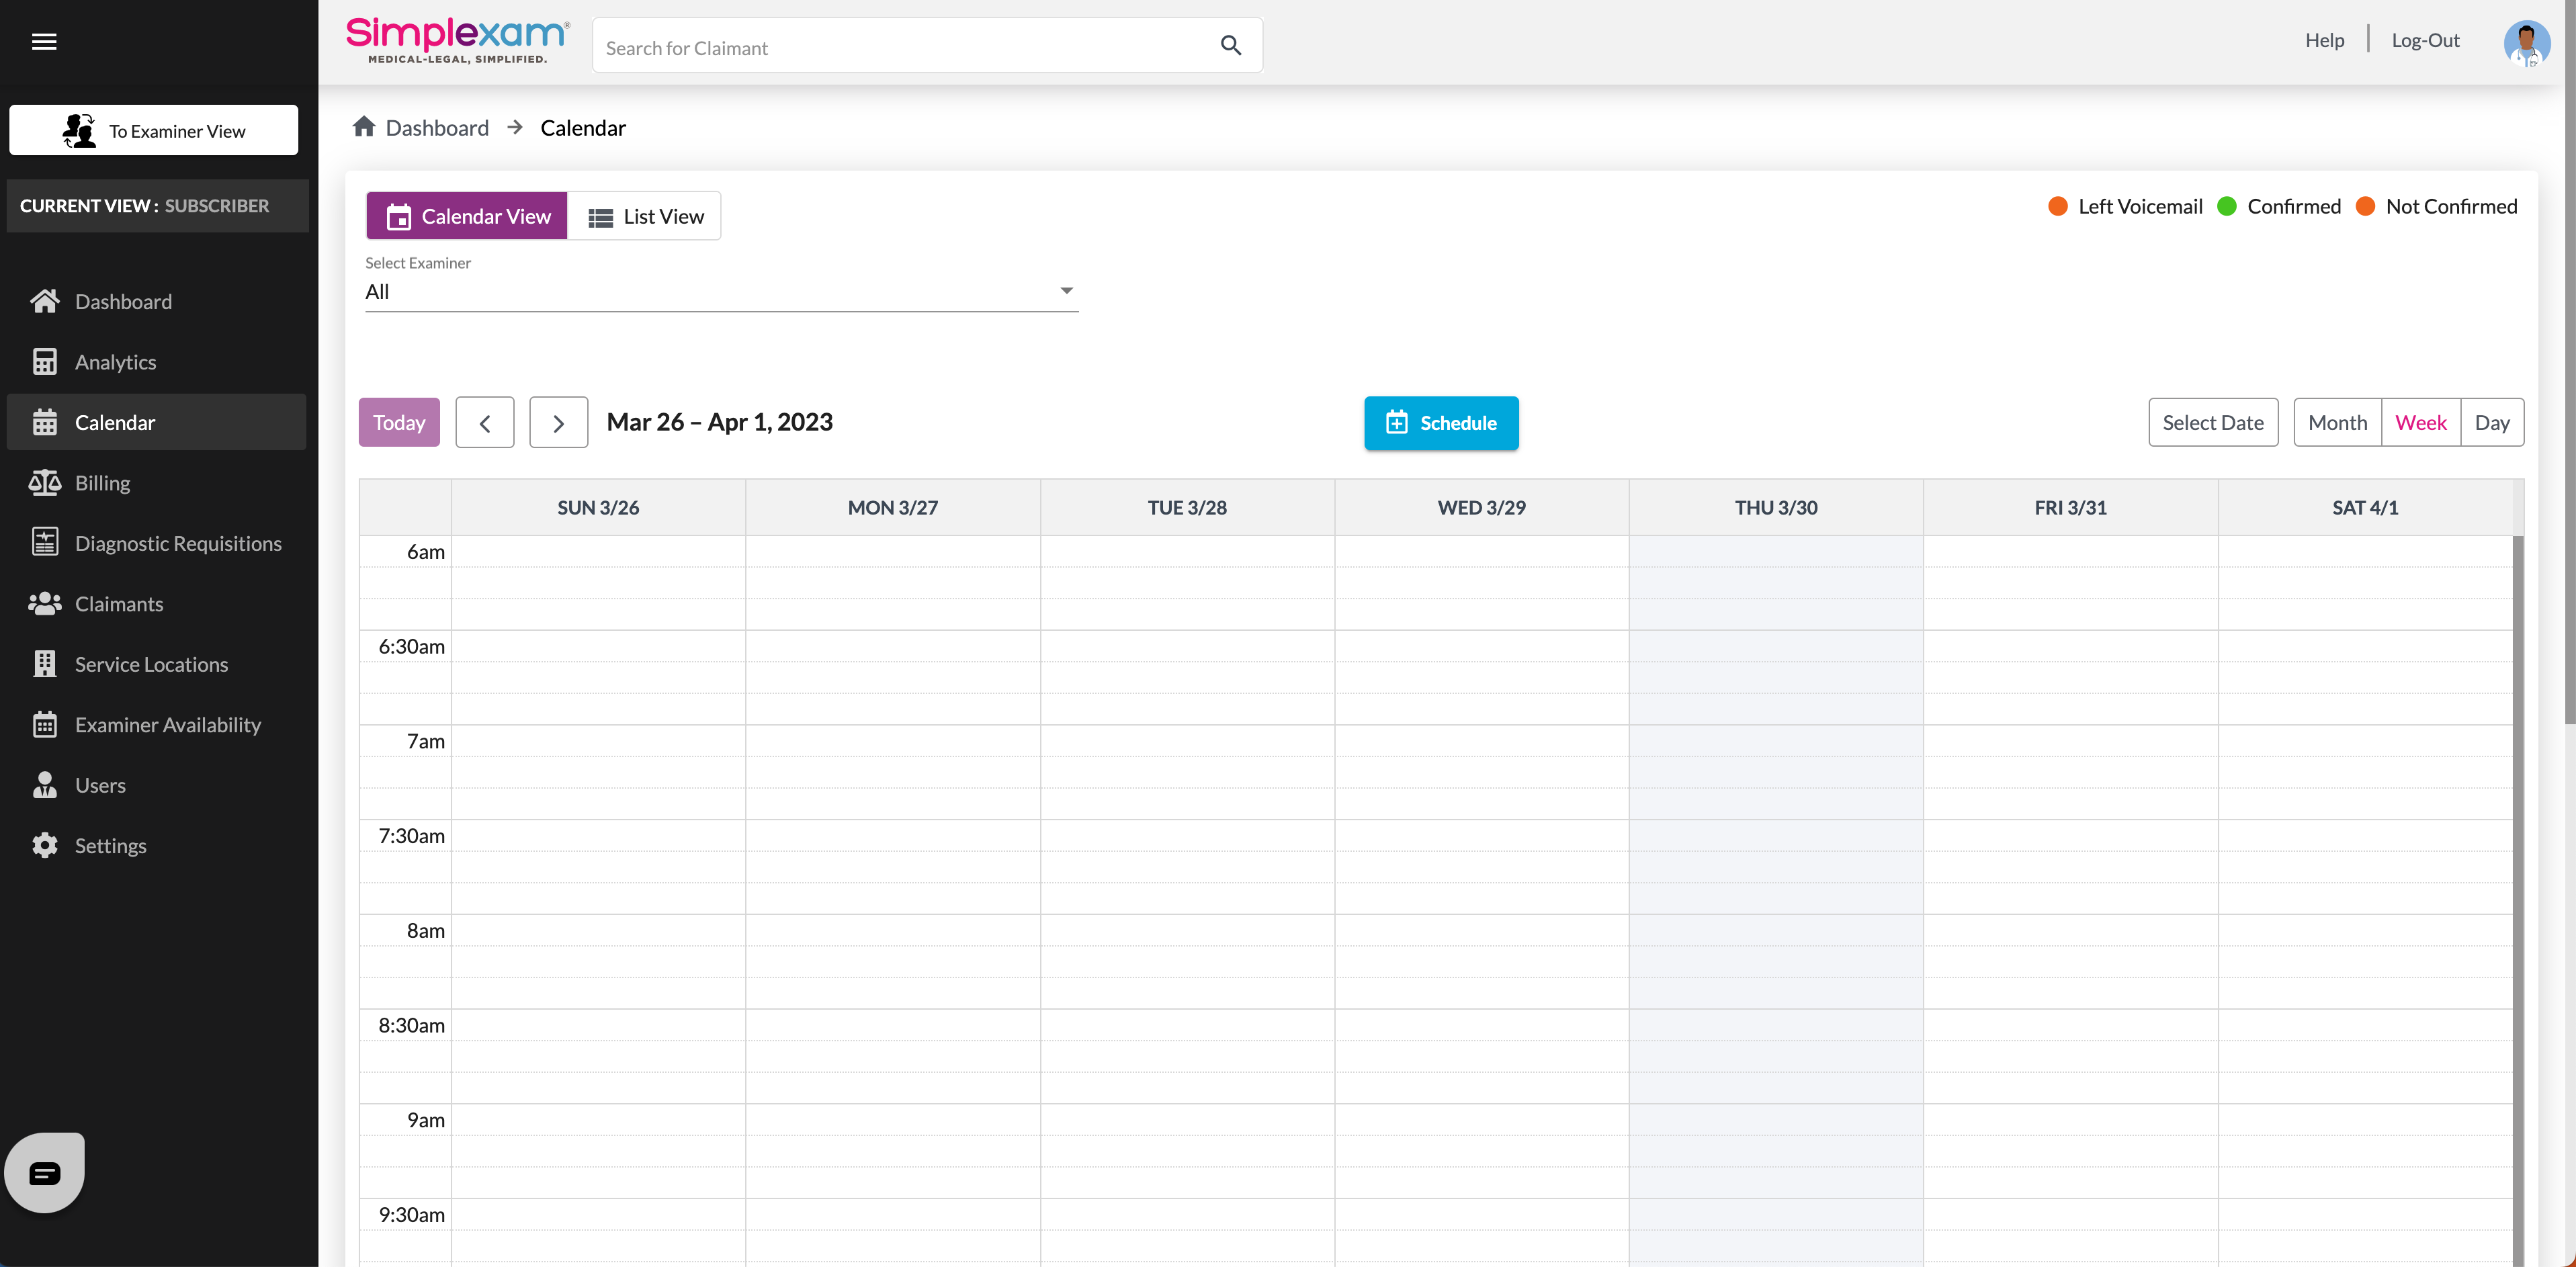Click the home icon in breadcrumb
Image resolution: width=2576 pixels, height=1267 pixels.
(364, 127)
